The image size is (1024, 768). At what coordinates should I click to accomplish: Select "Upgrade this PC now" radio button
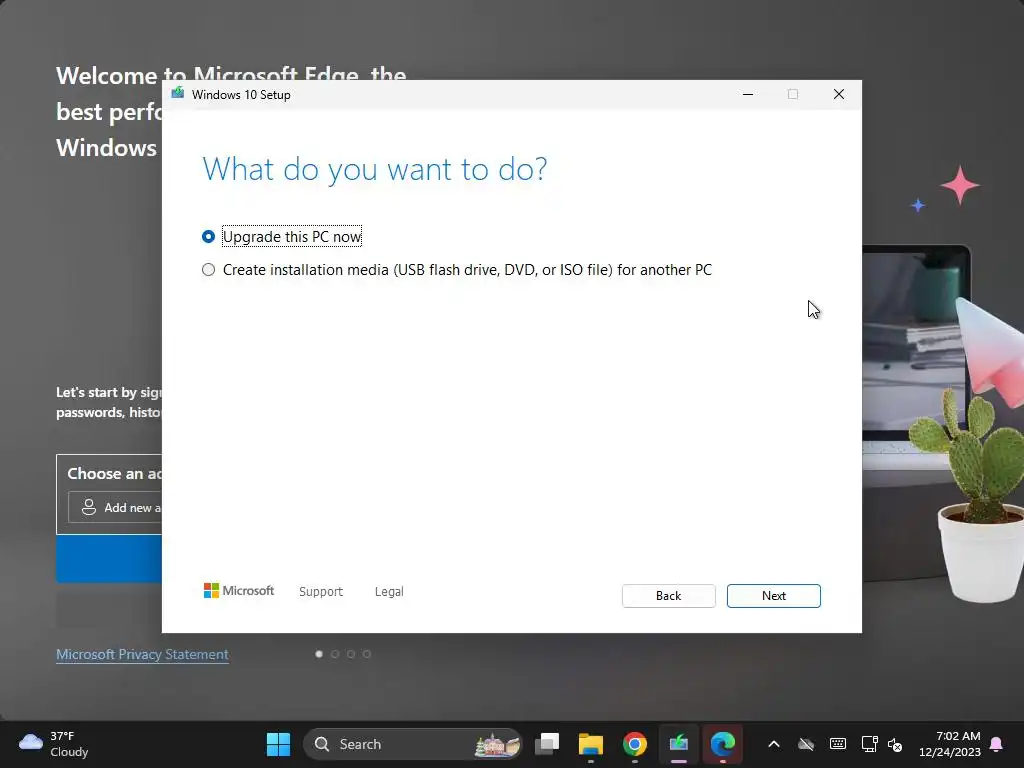click(208, 236)
